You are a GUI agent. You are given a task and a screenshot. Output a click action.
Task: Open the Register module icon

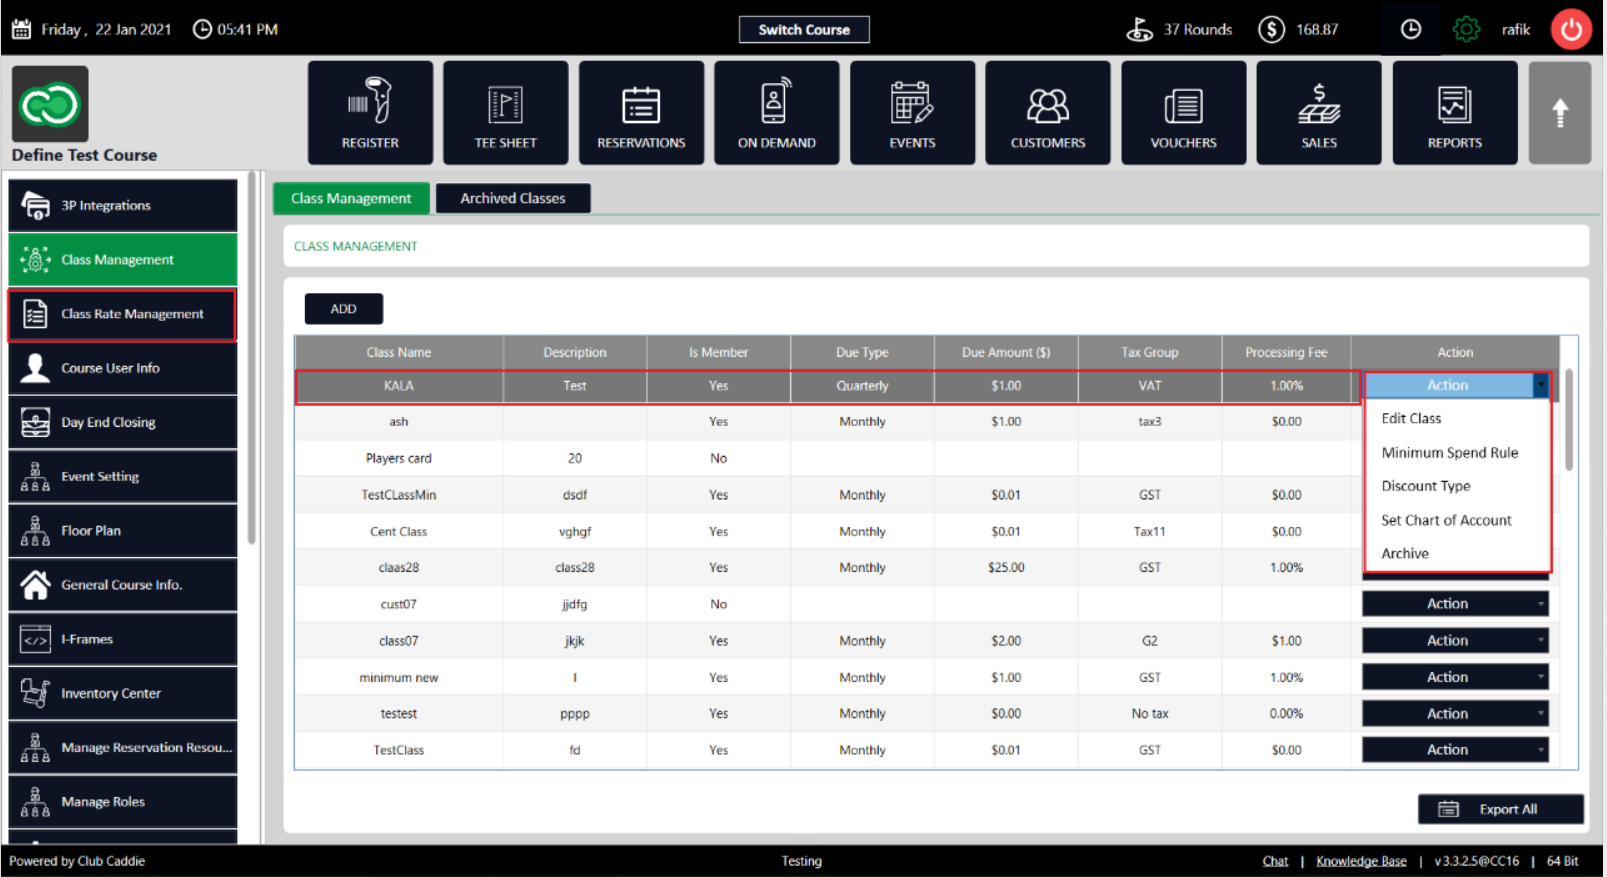(x=370, y=112)
